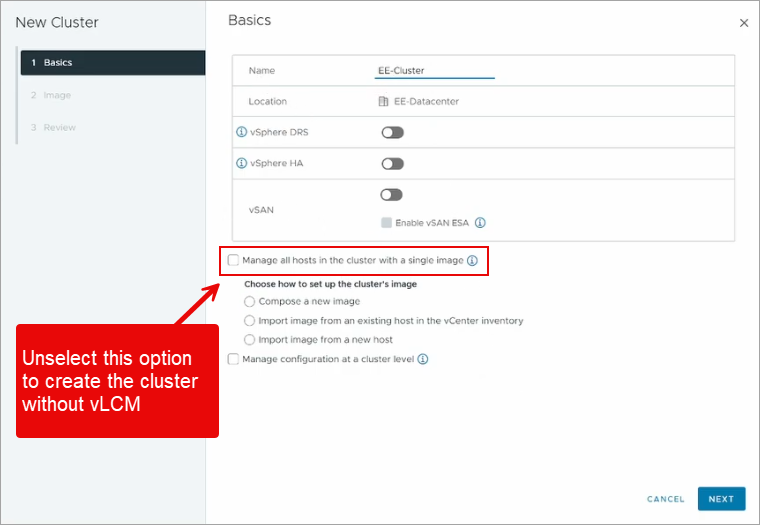
Task: Click the info icon beside vSphere HA
Action: pos(240,164)
